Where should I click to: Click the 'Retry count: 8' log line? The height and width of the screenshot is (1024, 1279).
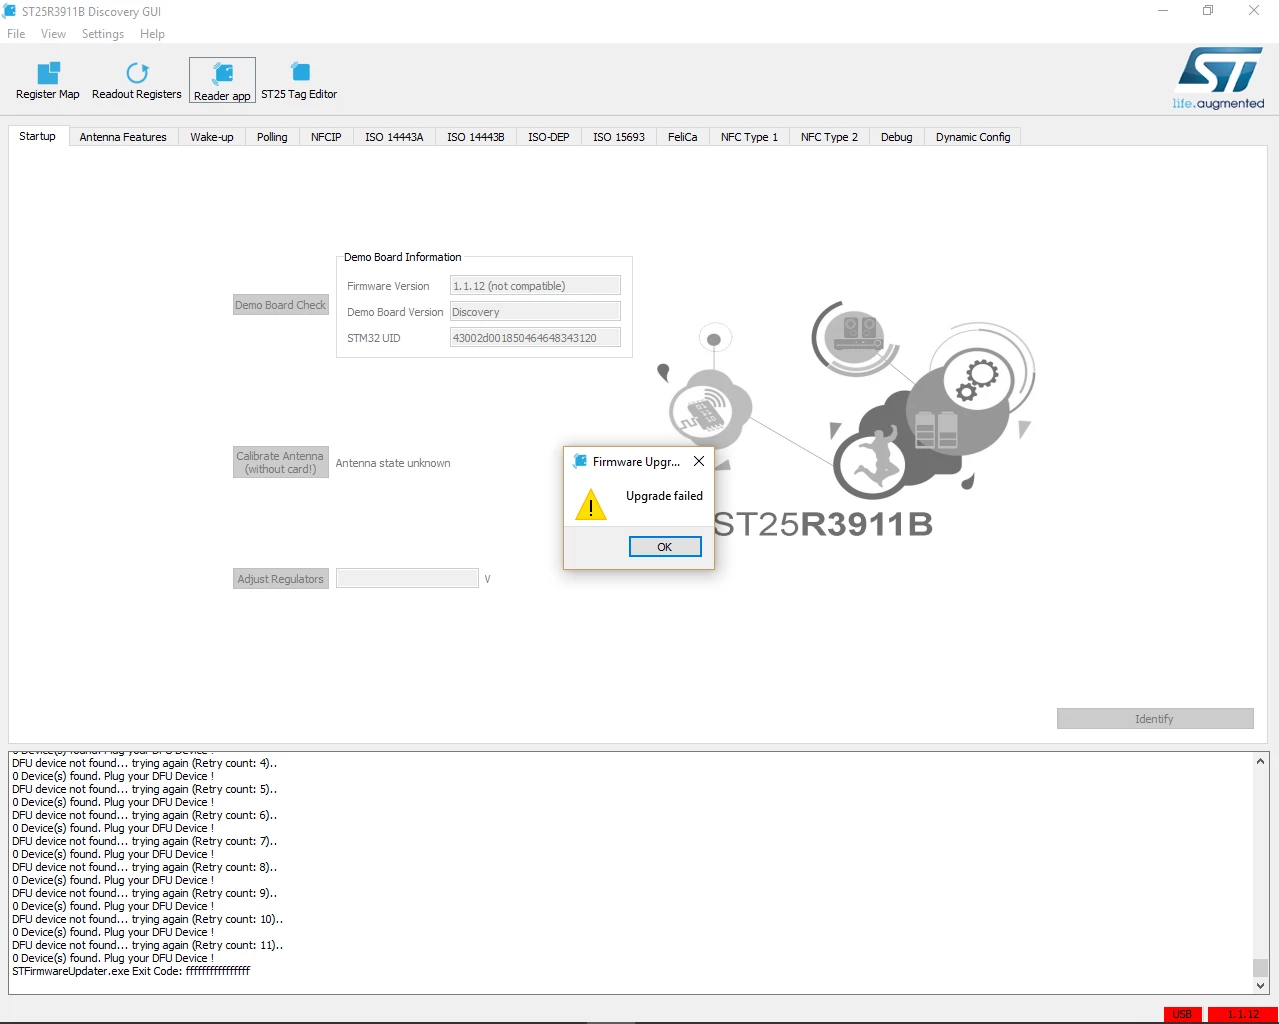[145, 867]
